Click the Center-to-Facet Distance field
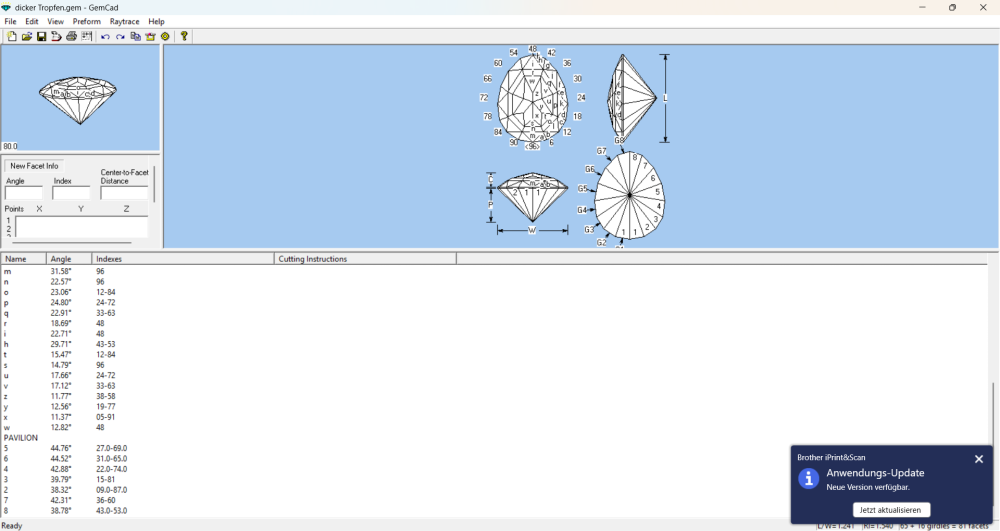 point(124,193)
